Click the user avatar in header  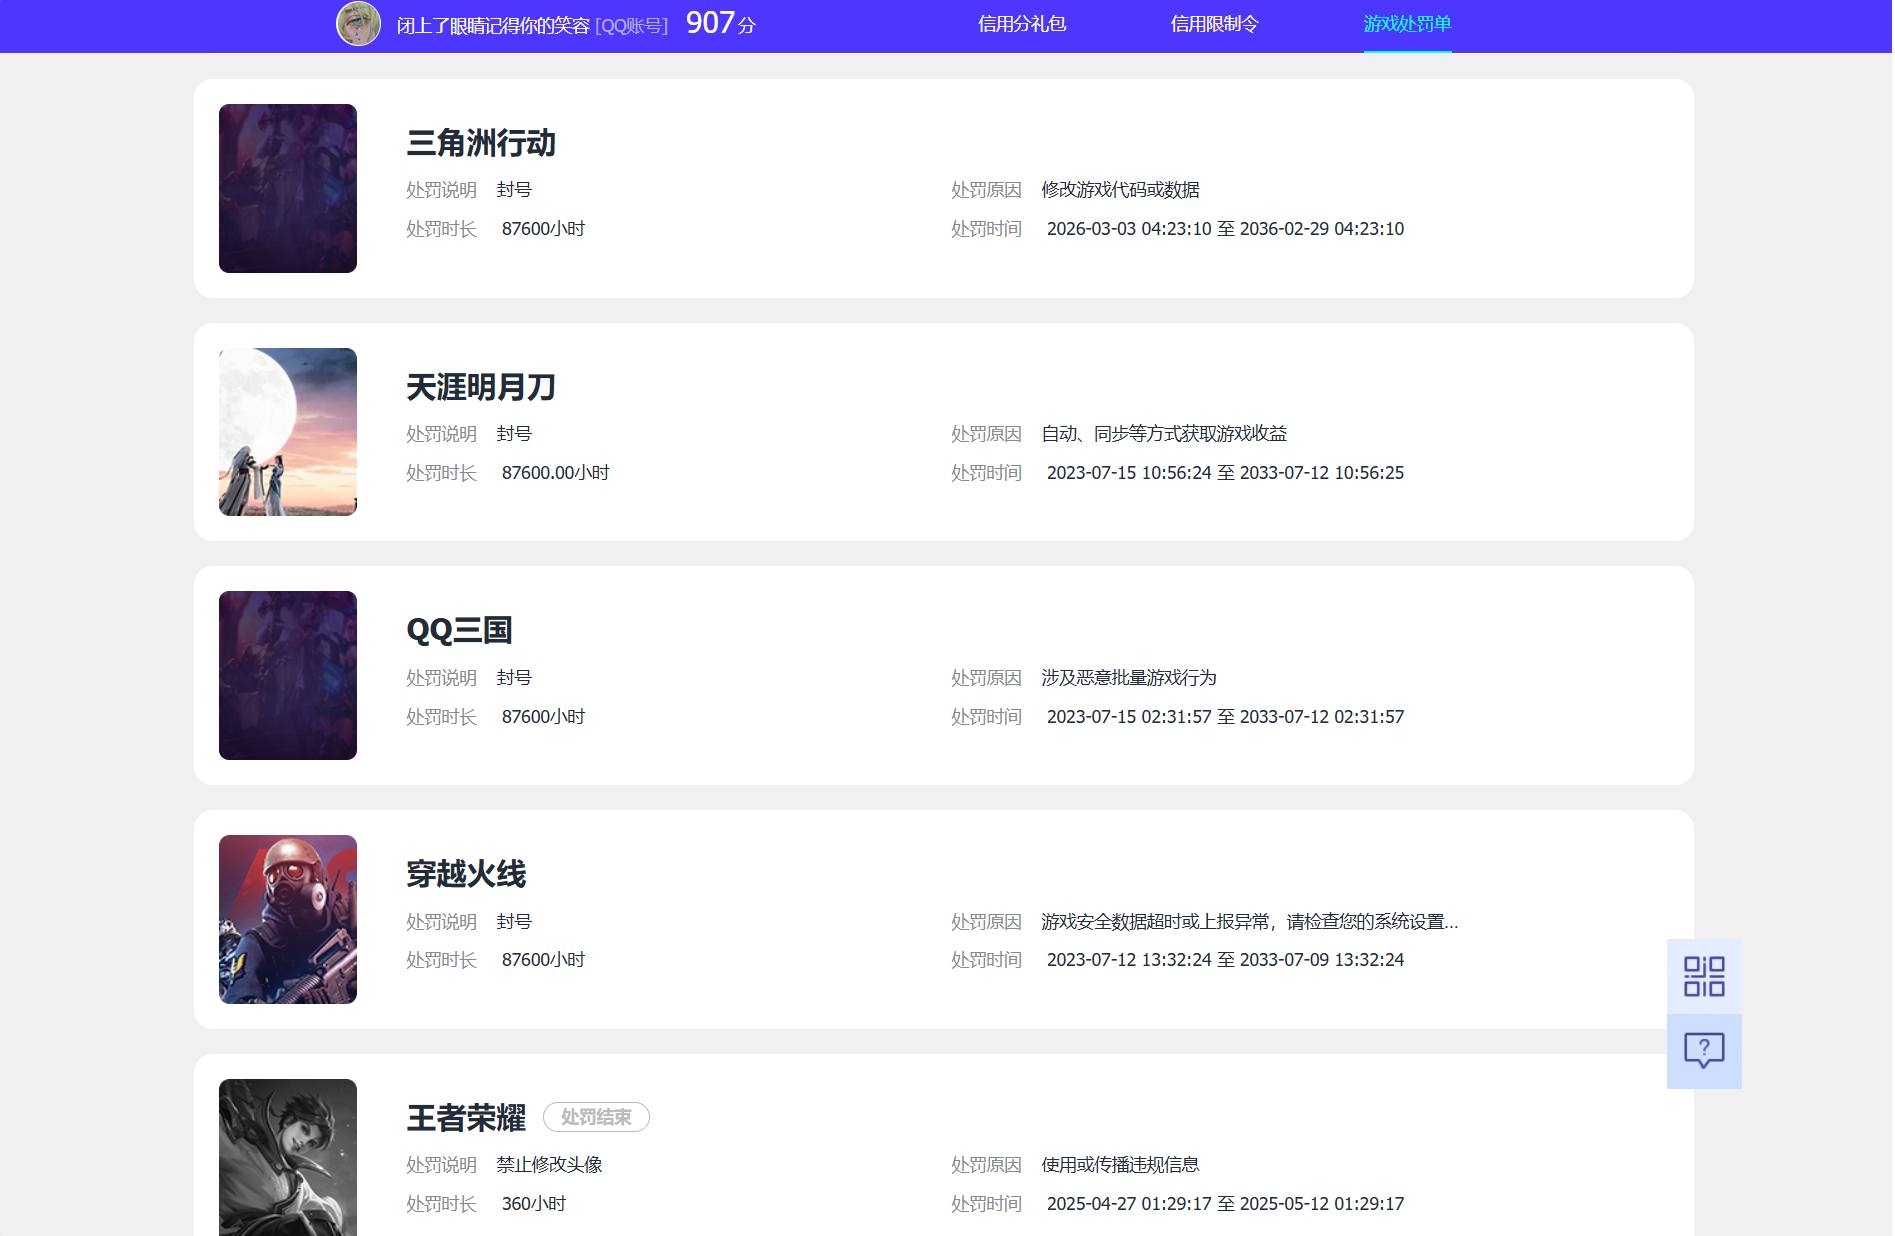pyautogui.click(x=358, y=23)
